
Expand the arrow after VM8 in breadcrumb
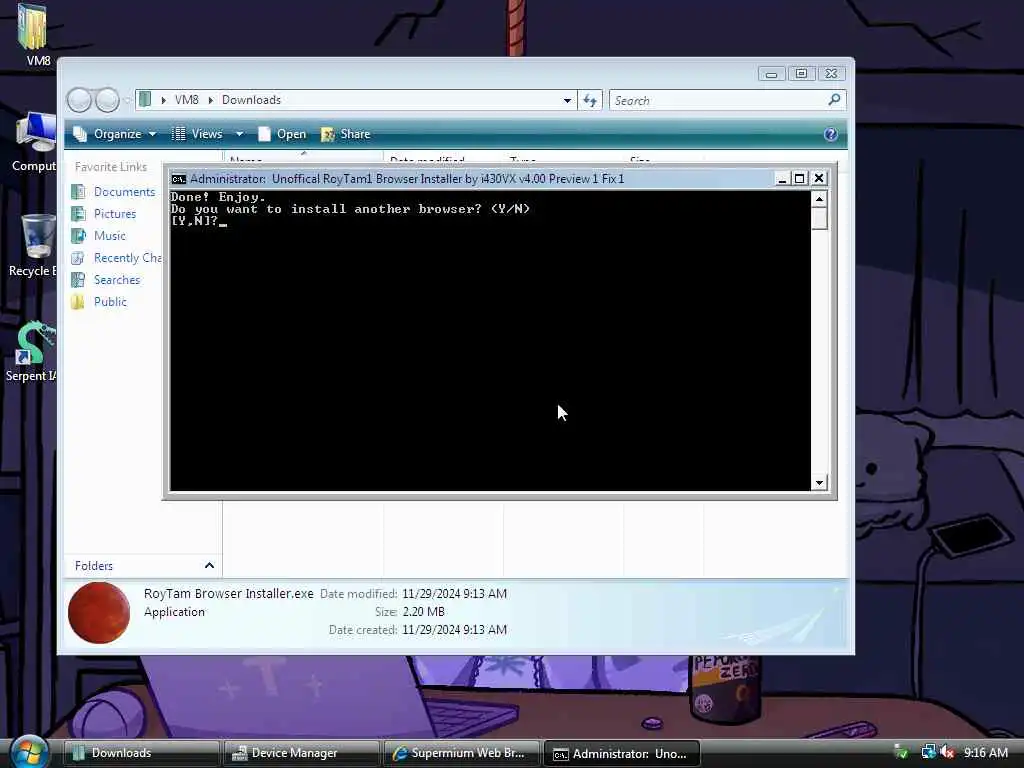click(210, 100)
